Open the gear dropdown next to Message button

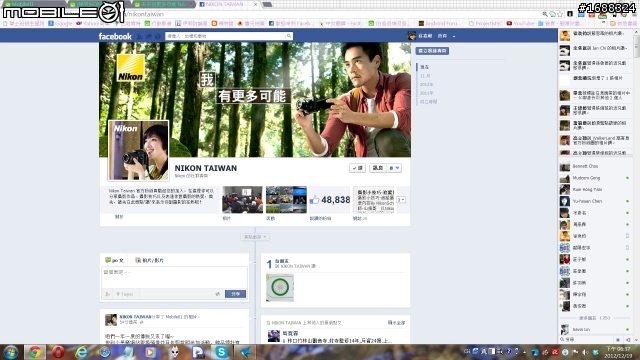394,168
